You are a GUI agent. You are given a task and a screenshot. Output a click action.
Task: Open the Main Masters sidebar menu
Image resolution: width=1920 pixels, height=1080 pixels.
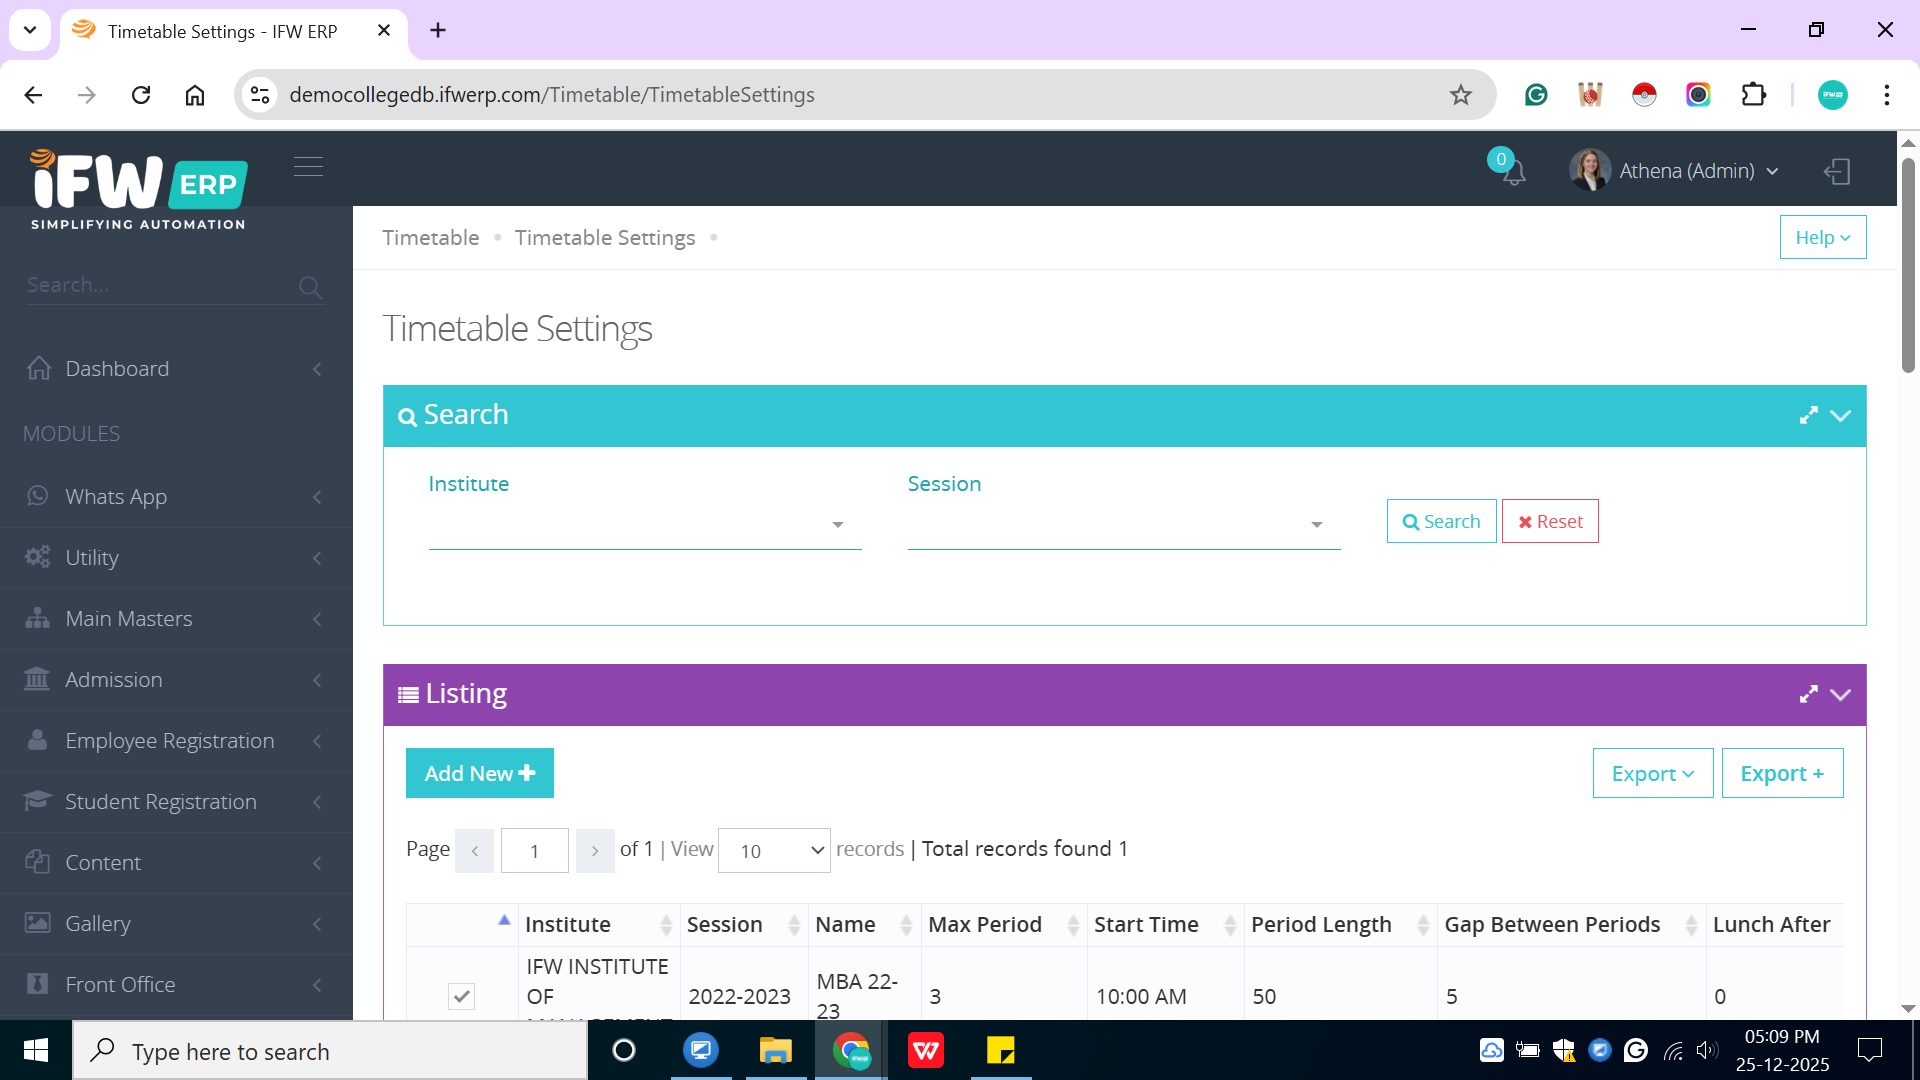(x=128, y=619)
